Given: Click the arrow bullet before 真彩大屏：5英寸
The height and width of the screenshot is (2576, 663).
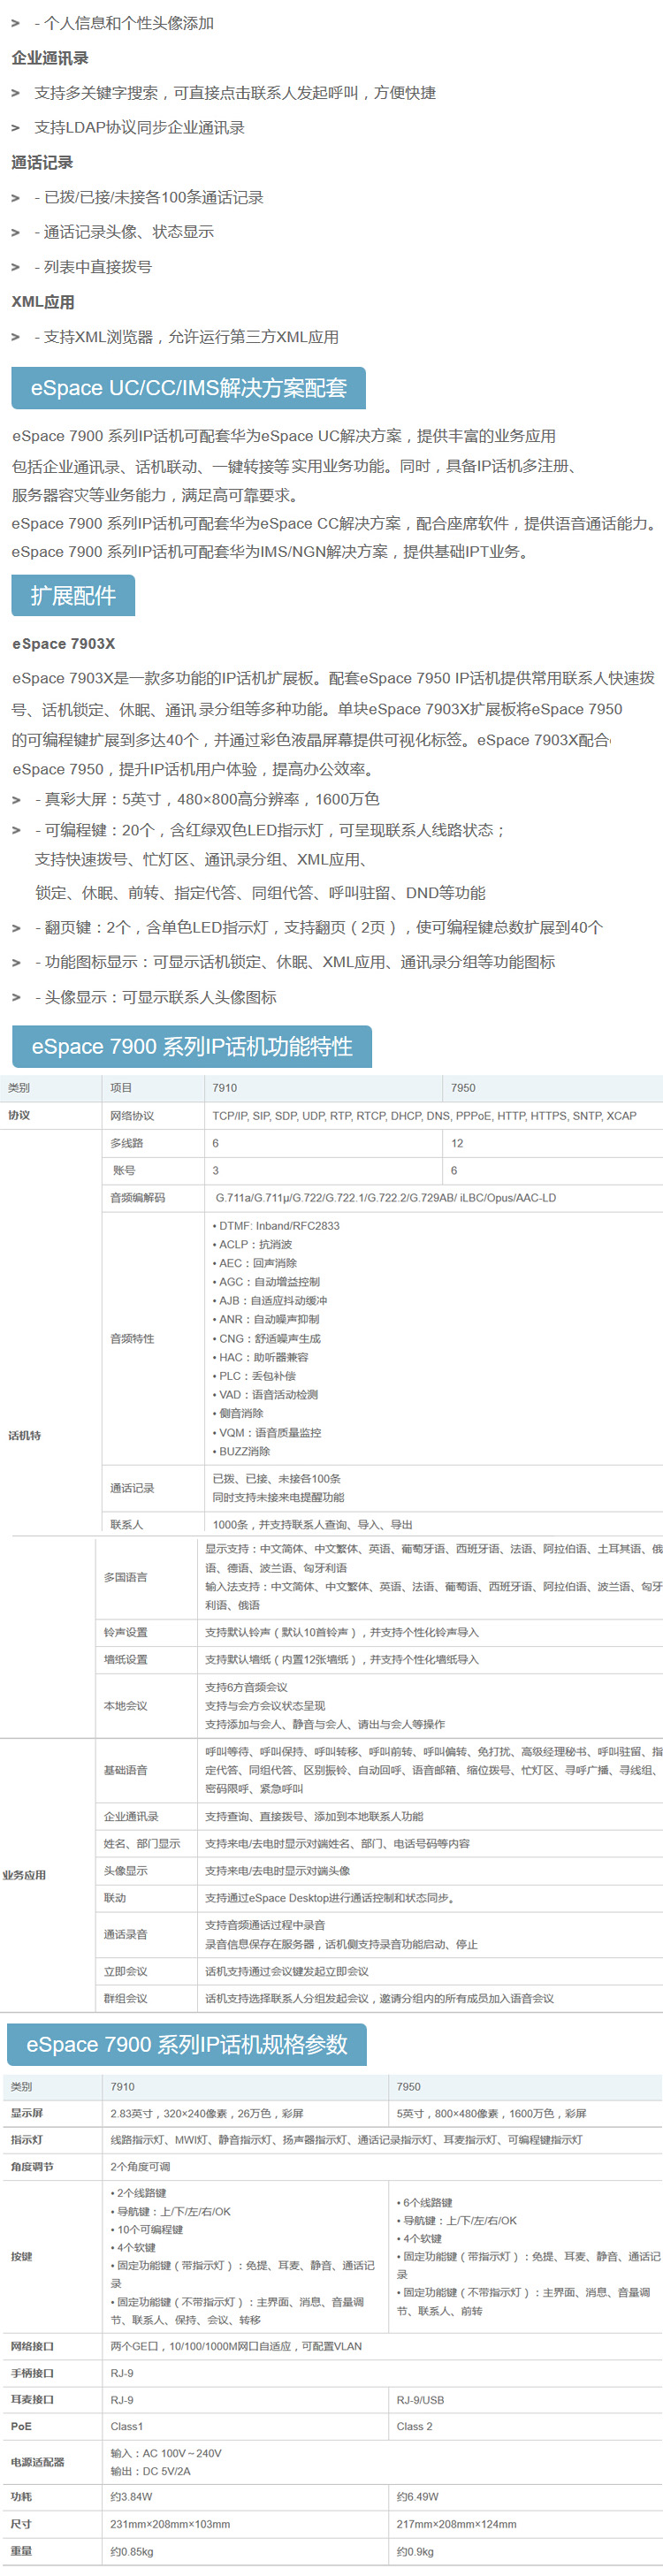Looking at the screenshot, I should click(x=15, y=800).
